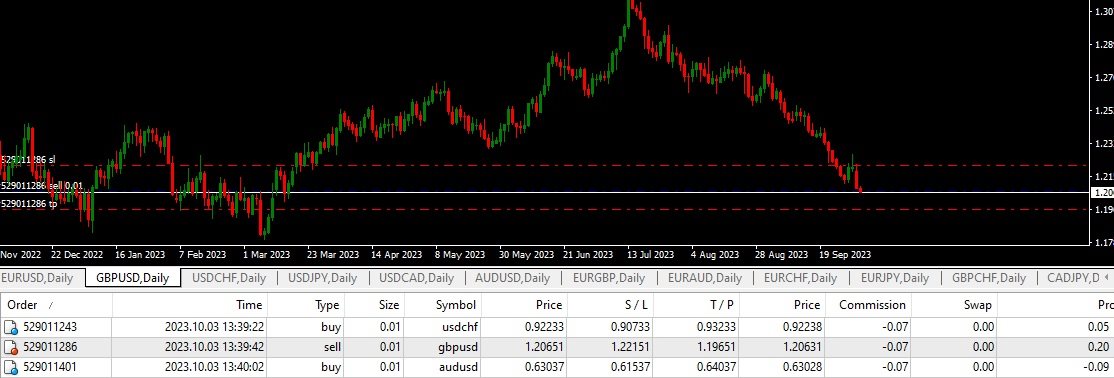Sort trades by the Time column header
The image size is (1114, 378).
tap(249, 305)
